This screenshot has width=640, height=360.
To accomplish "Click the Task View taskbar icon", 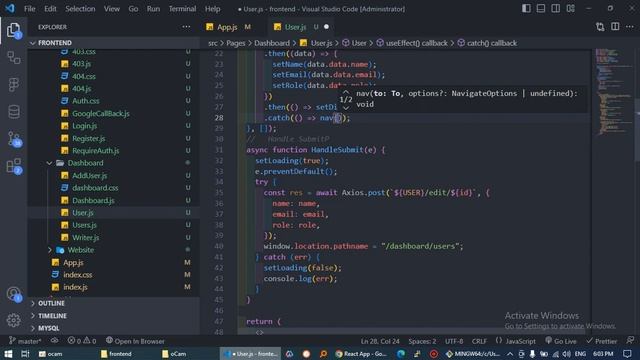I will tap(25, 353).
